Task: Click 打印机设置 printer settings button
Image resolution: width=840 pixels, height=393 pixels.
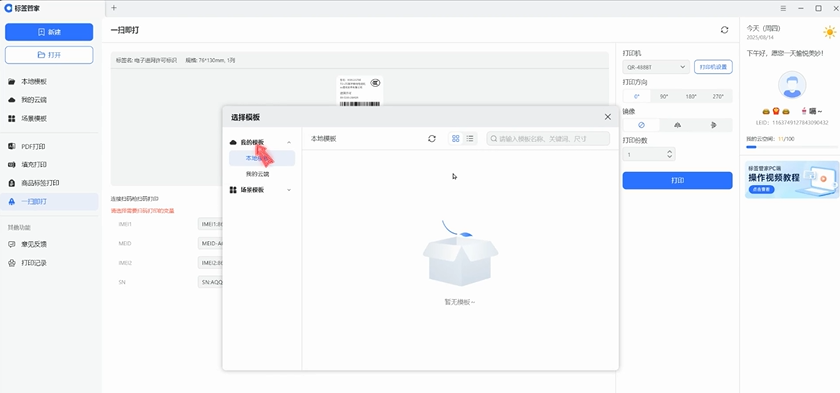Action: tap(713, 67)
